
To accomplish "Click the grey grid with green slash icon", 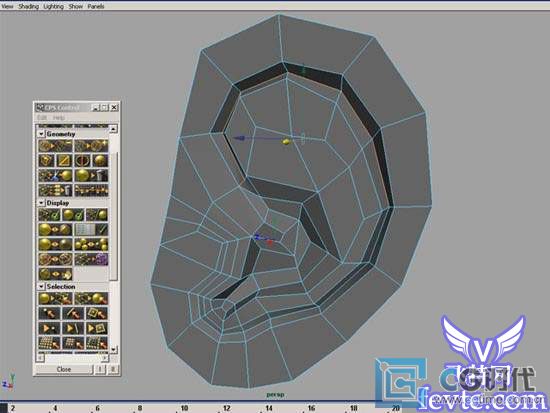I will 91,229.
